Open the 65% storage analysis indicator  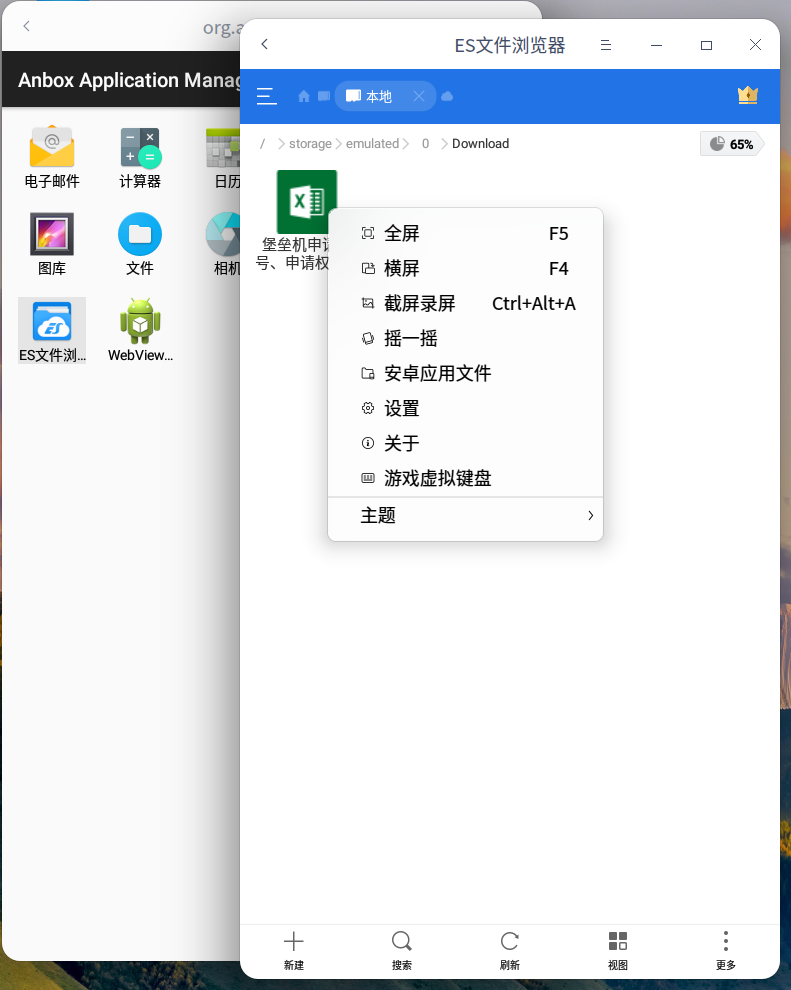pos(732,144)
